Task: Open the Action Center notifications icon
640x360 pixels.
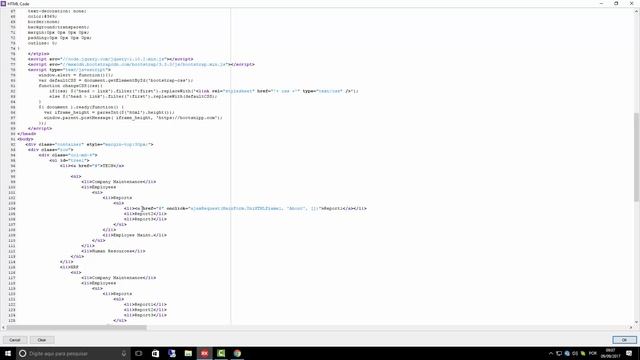Action: pyautogui.click(x=629, y=353)
